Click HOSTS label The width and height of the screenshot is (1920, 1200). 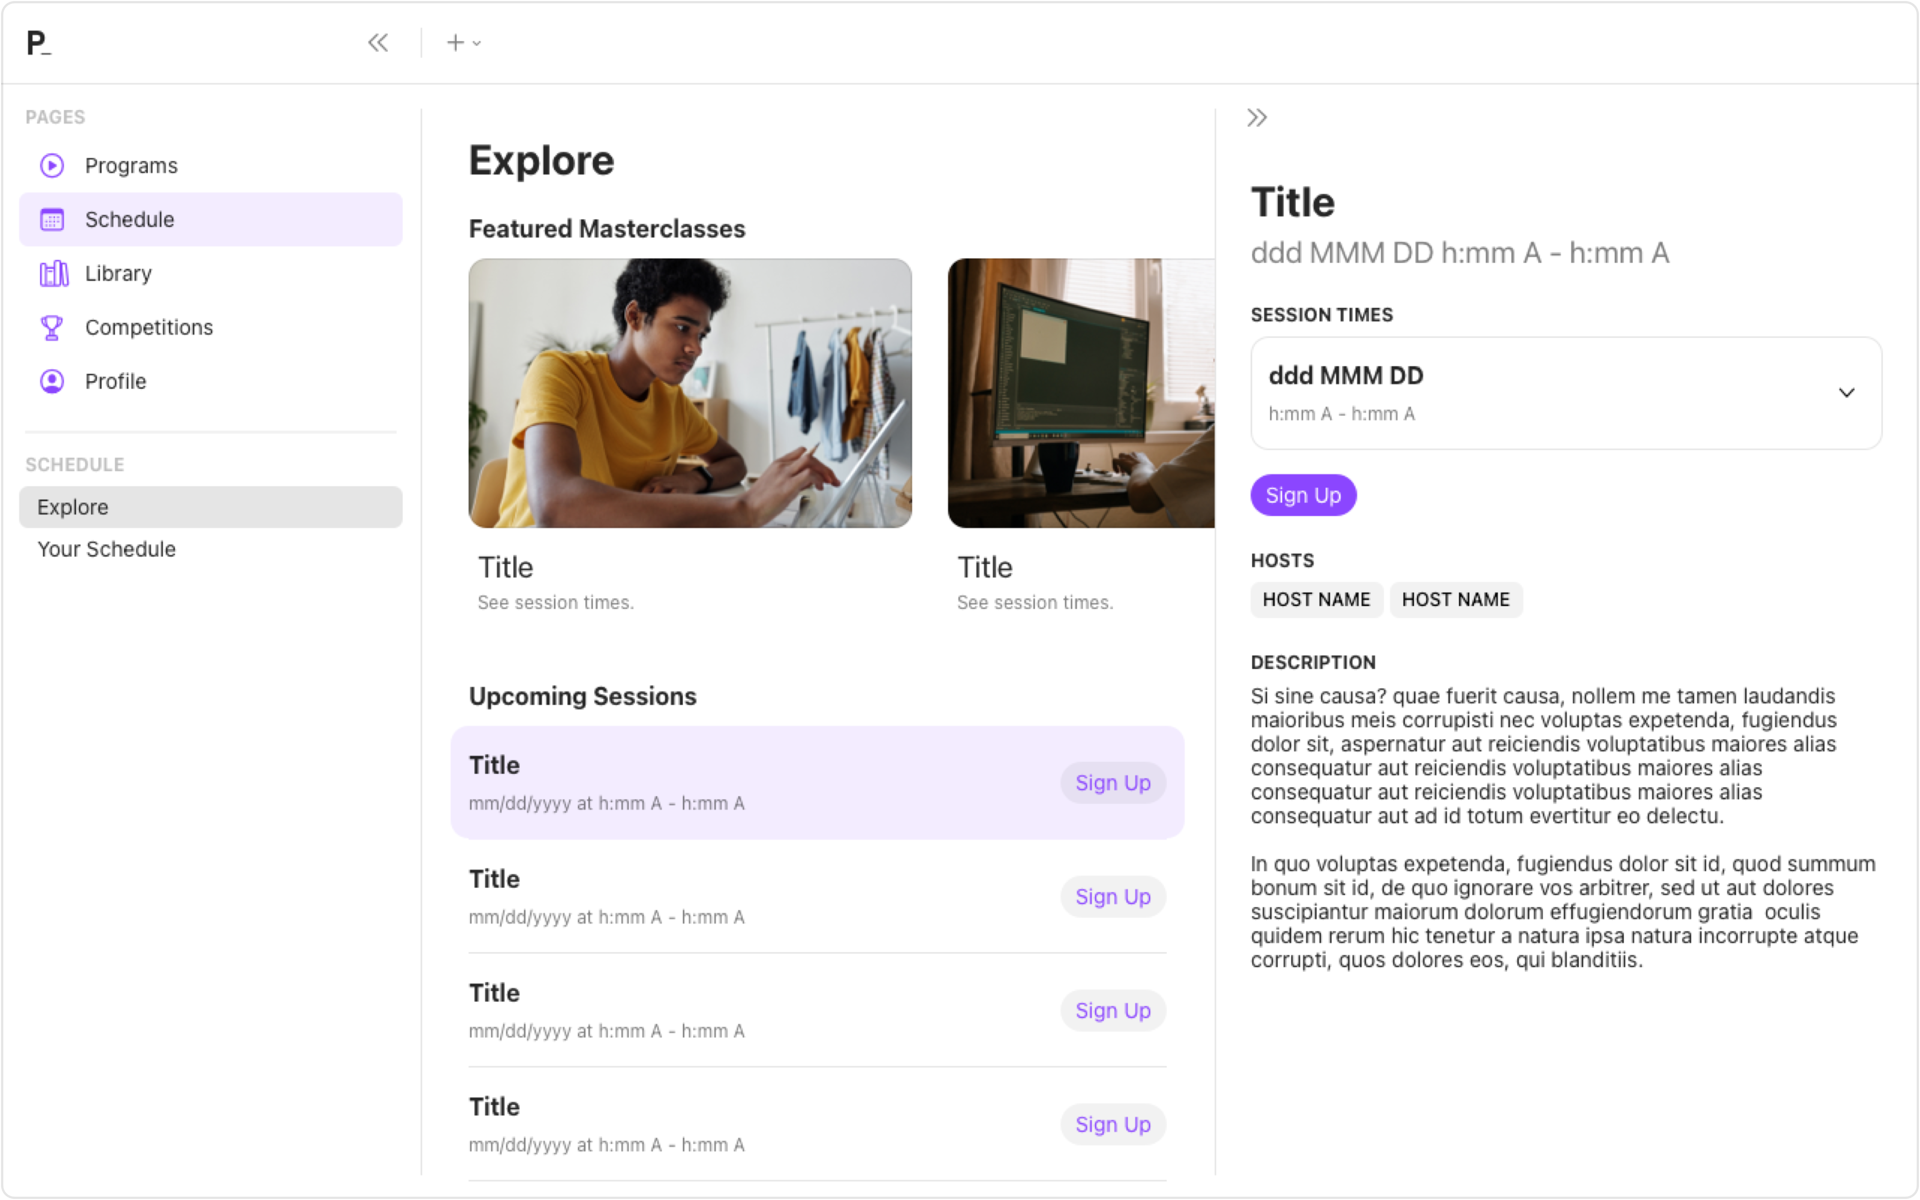(1282, 561)
